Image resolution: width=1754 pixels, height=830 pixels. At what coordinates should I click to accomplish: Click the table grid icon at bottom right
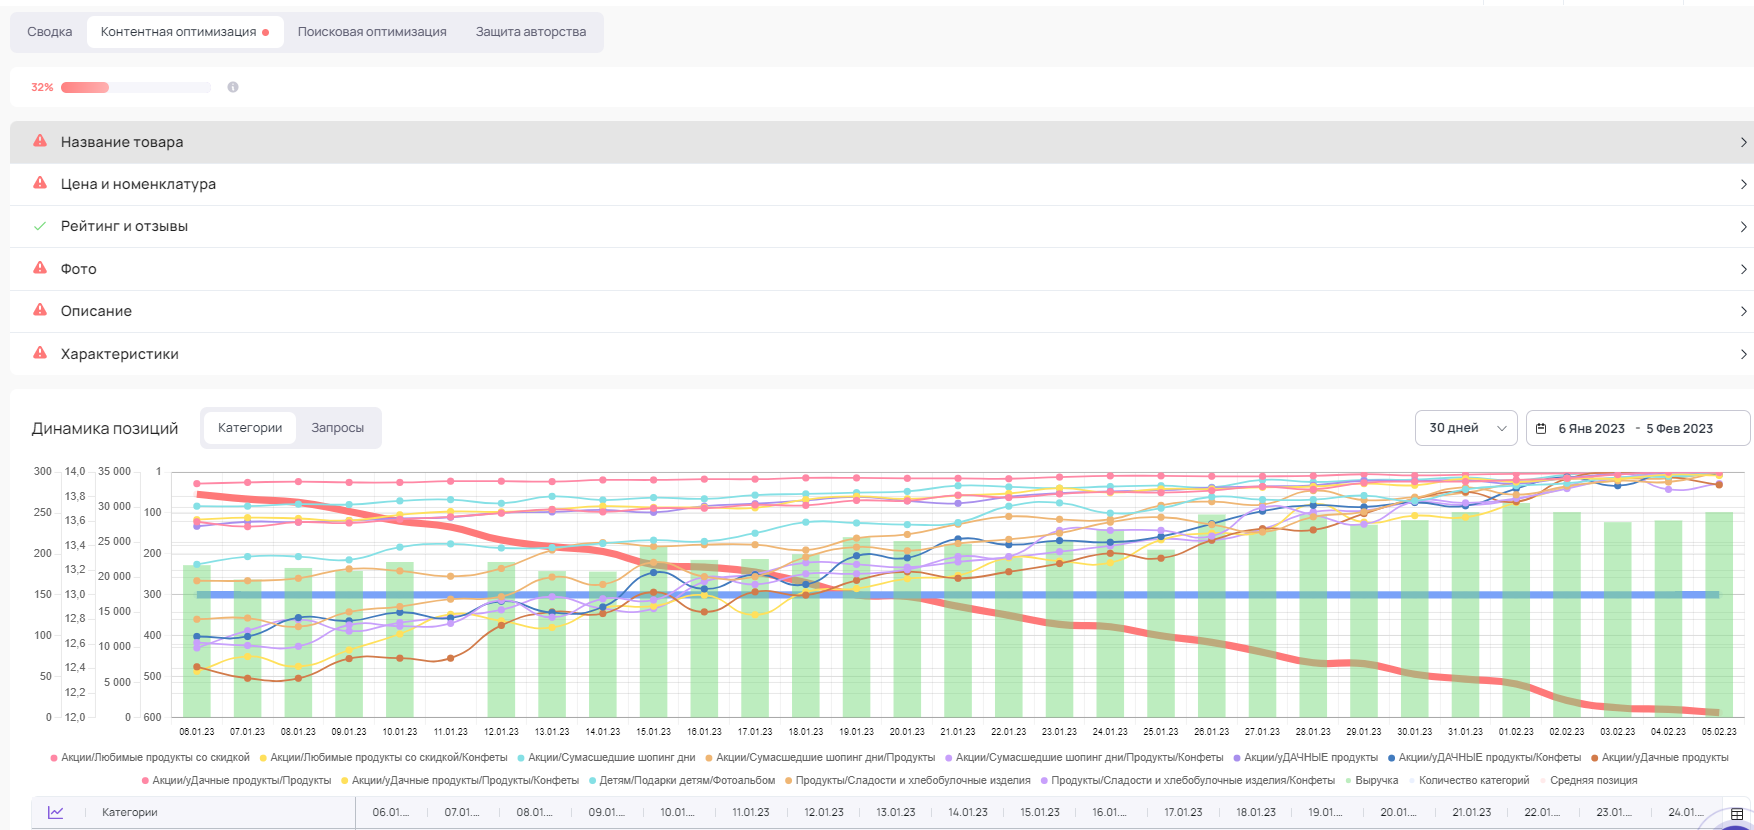click(x=1737, y=814)
